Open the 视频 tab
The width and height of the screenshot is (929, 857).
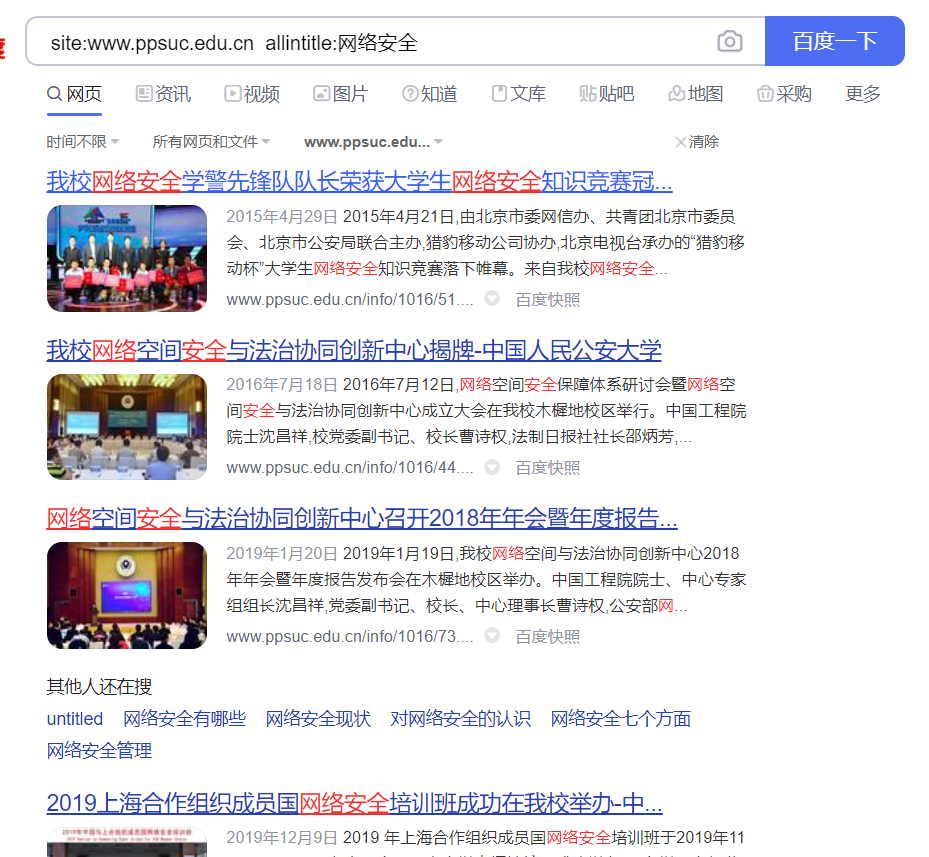(x=252, y=94)
